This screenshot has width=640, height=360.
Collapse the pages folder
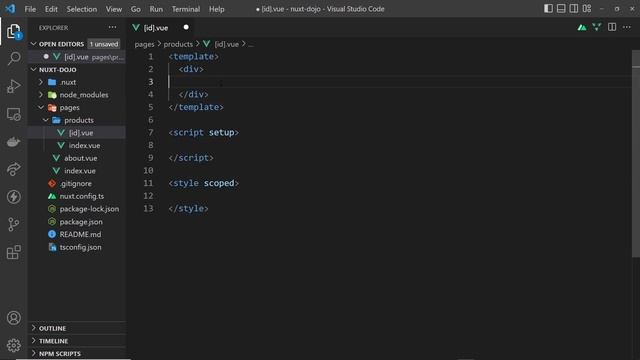41,107
